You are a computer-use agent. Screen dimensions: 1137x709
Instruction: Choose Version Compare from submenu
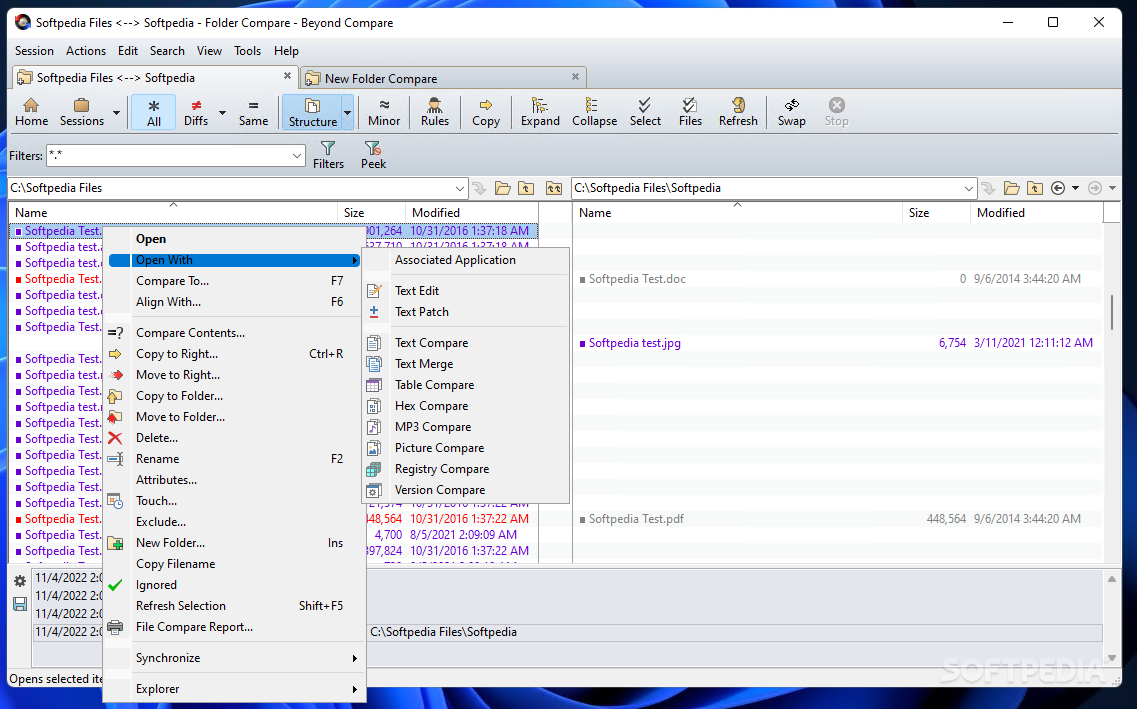click(466, 490)
